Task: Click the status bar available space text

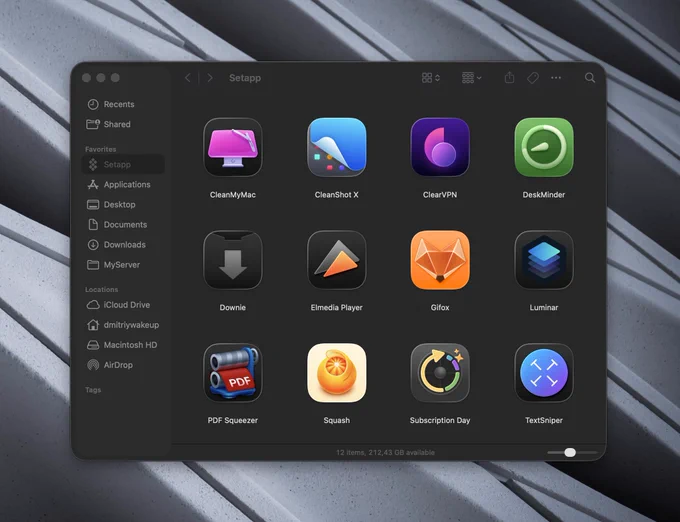Action: pyautogui.click(x=385, y=452)
